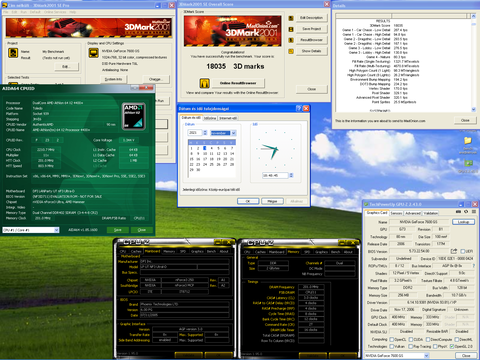This screenshot has width=480, height=360.
Task: Click the year spinner in the date dialog
Action: 205,133
